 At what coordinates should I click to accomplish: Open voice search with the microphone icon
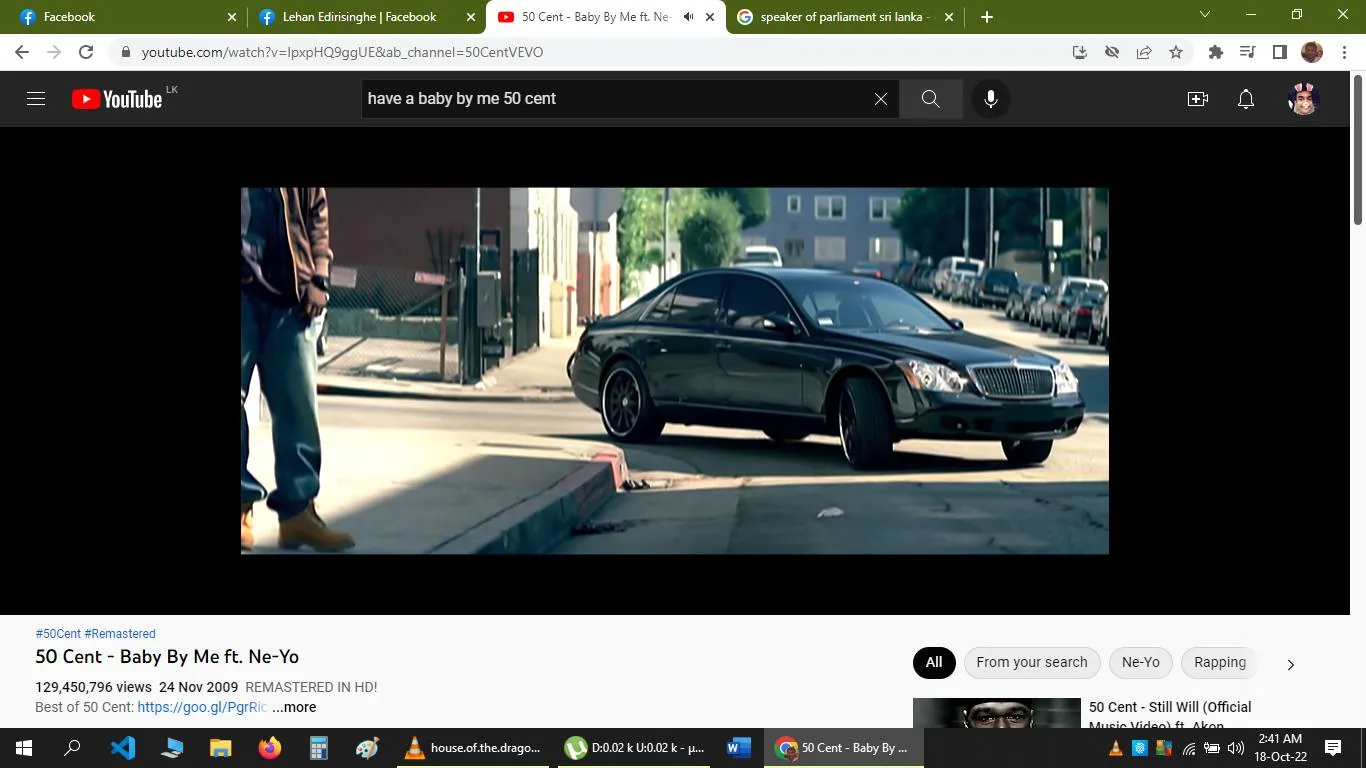pyautogui.click(x=990, y=99)
